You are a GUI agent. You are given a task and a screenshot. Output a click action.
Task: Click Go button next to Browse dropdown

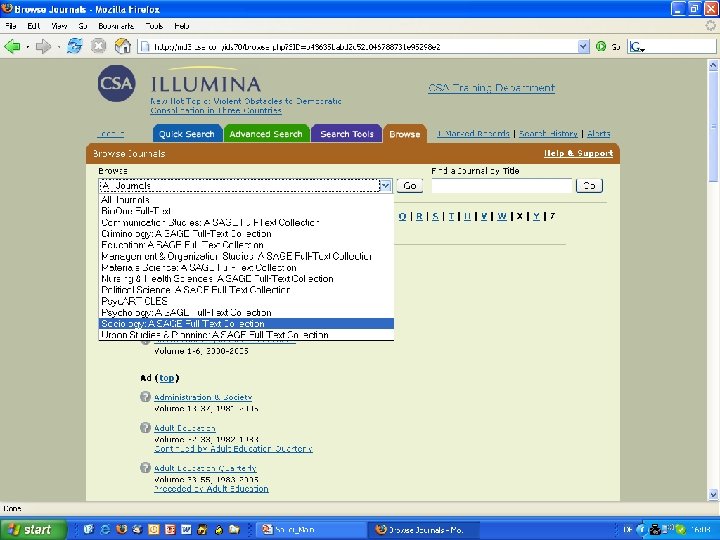tap(410, 186)
